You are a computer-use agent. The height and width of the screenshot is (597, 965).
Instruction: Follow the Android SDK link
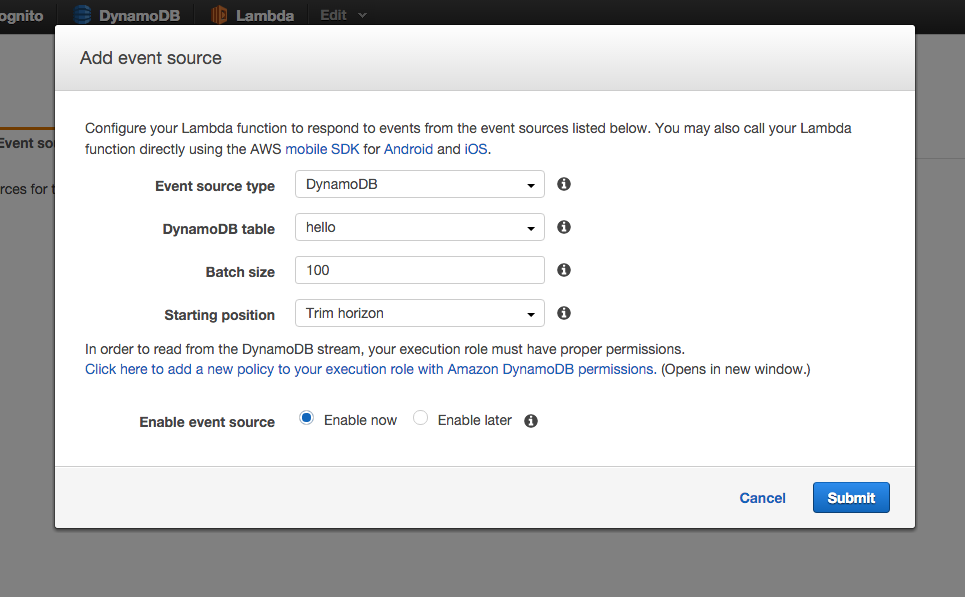pyautogui.click(x=408, y=149)
